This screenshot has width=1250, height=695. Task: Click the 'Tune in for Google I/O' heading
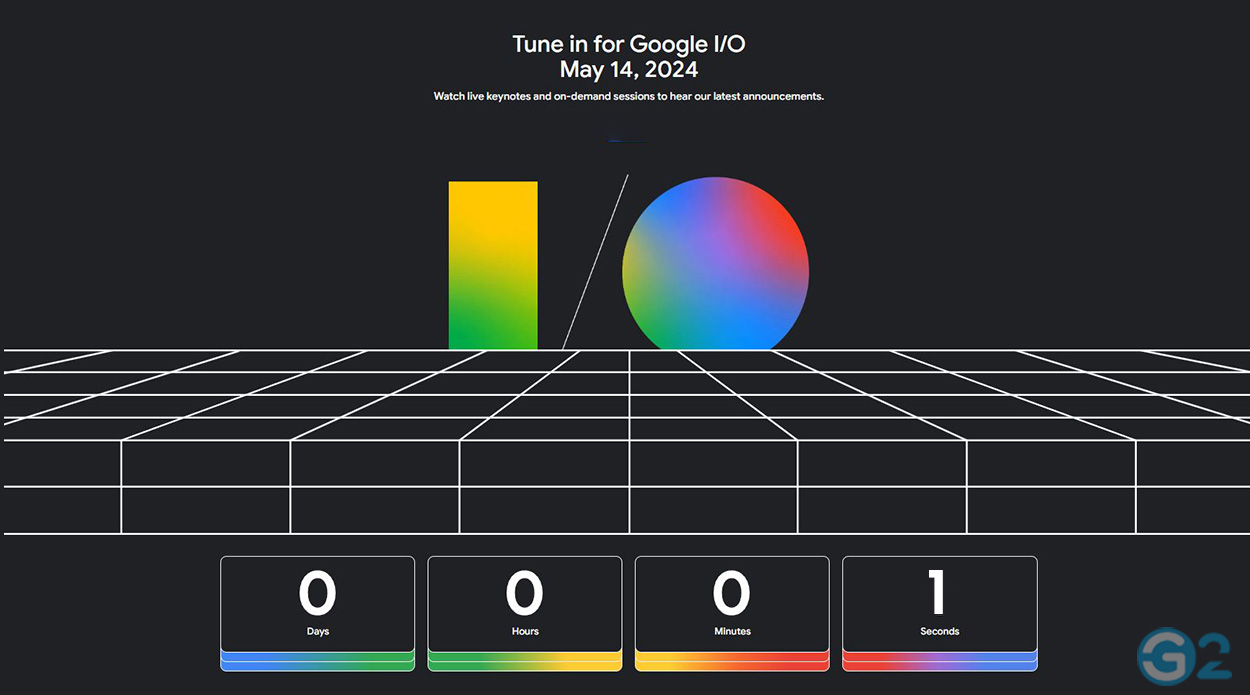pyautogui.click(x=627, y=44)
